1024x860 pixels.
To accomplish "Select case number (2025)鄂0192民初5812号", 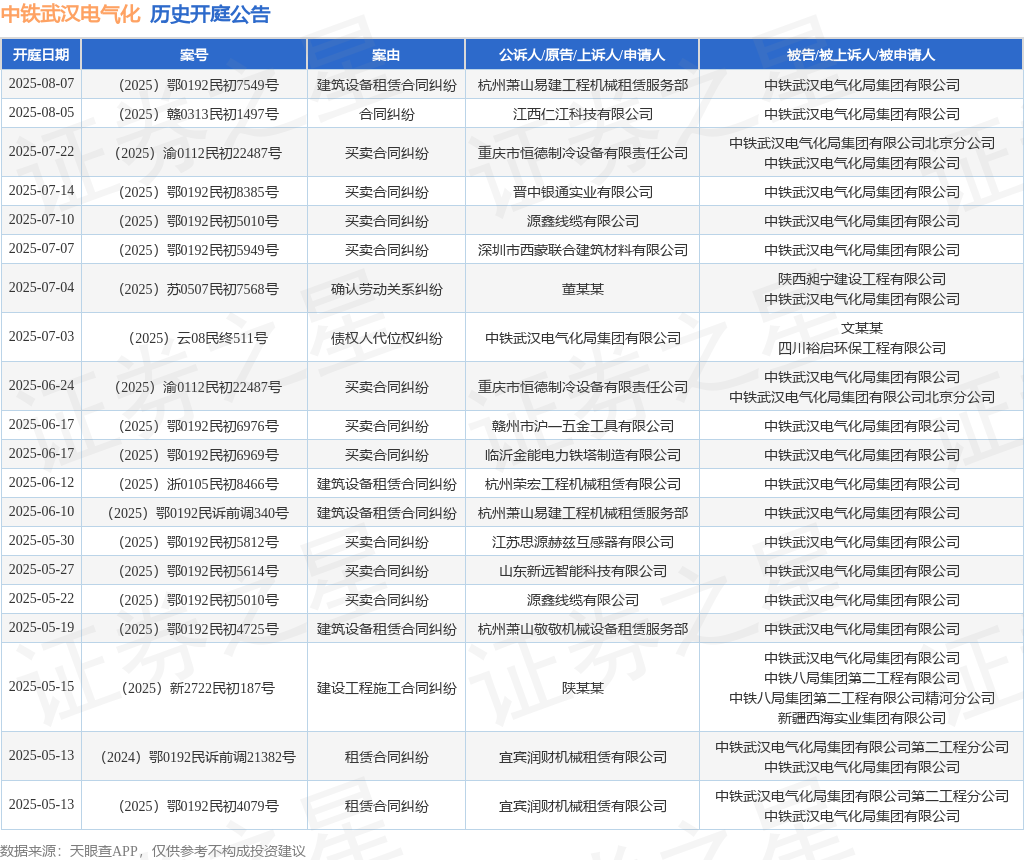I will (x=199, y=542).
